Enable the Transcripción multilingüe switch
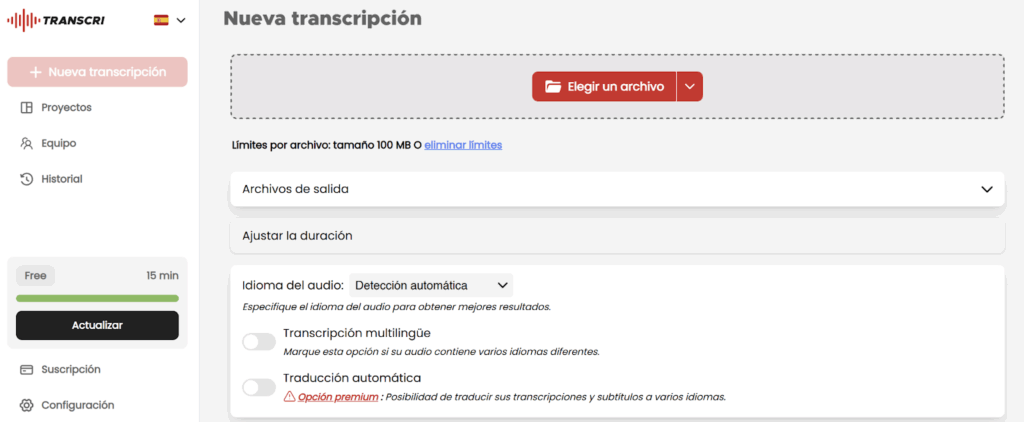Screen dimensions: 1024x422 [259, 342]
